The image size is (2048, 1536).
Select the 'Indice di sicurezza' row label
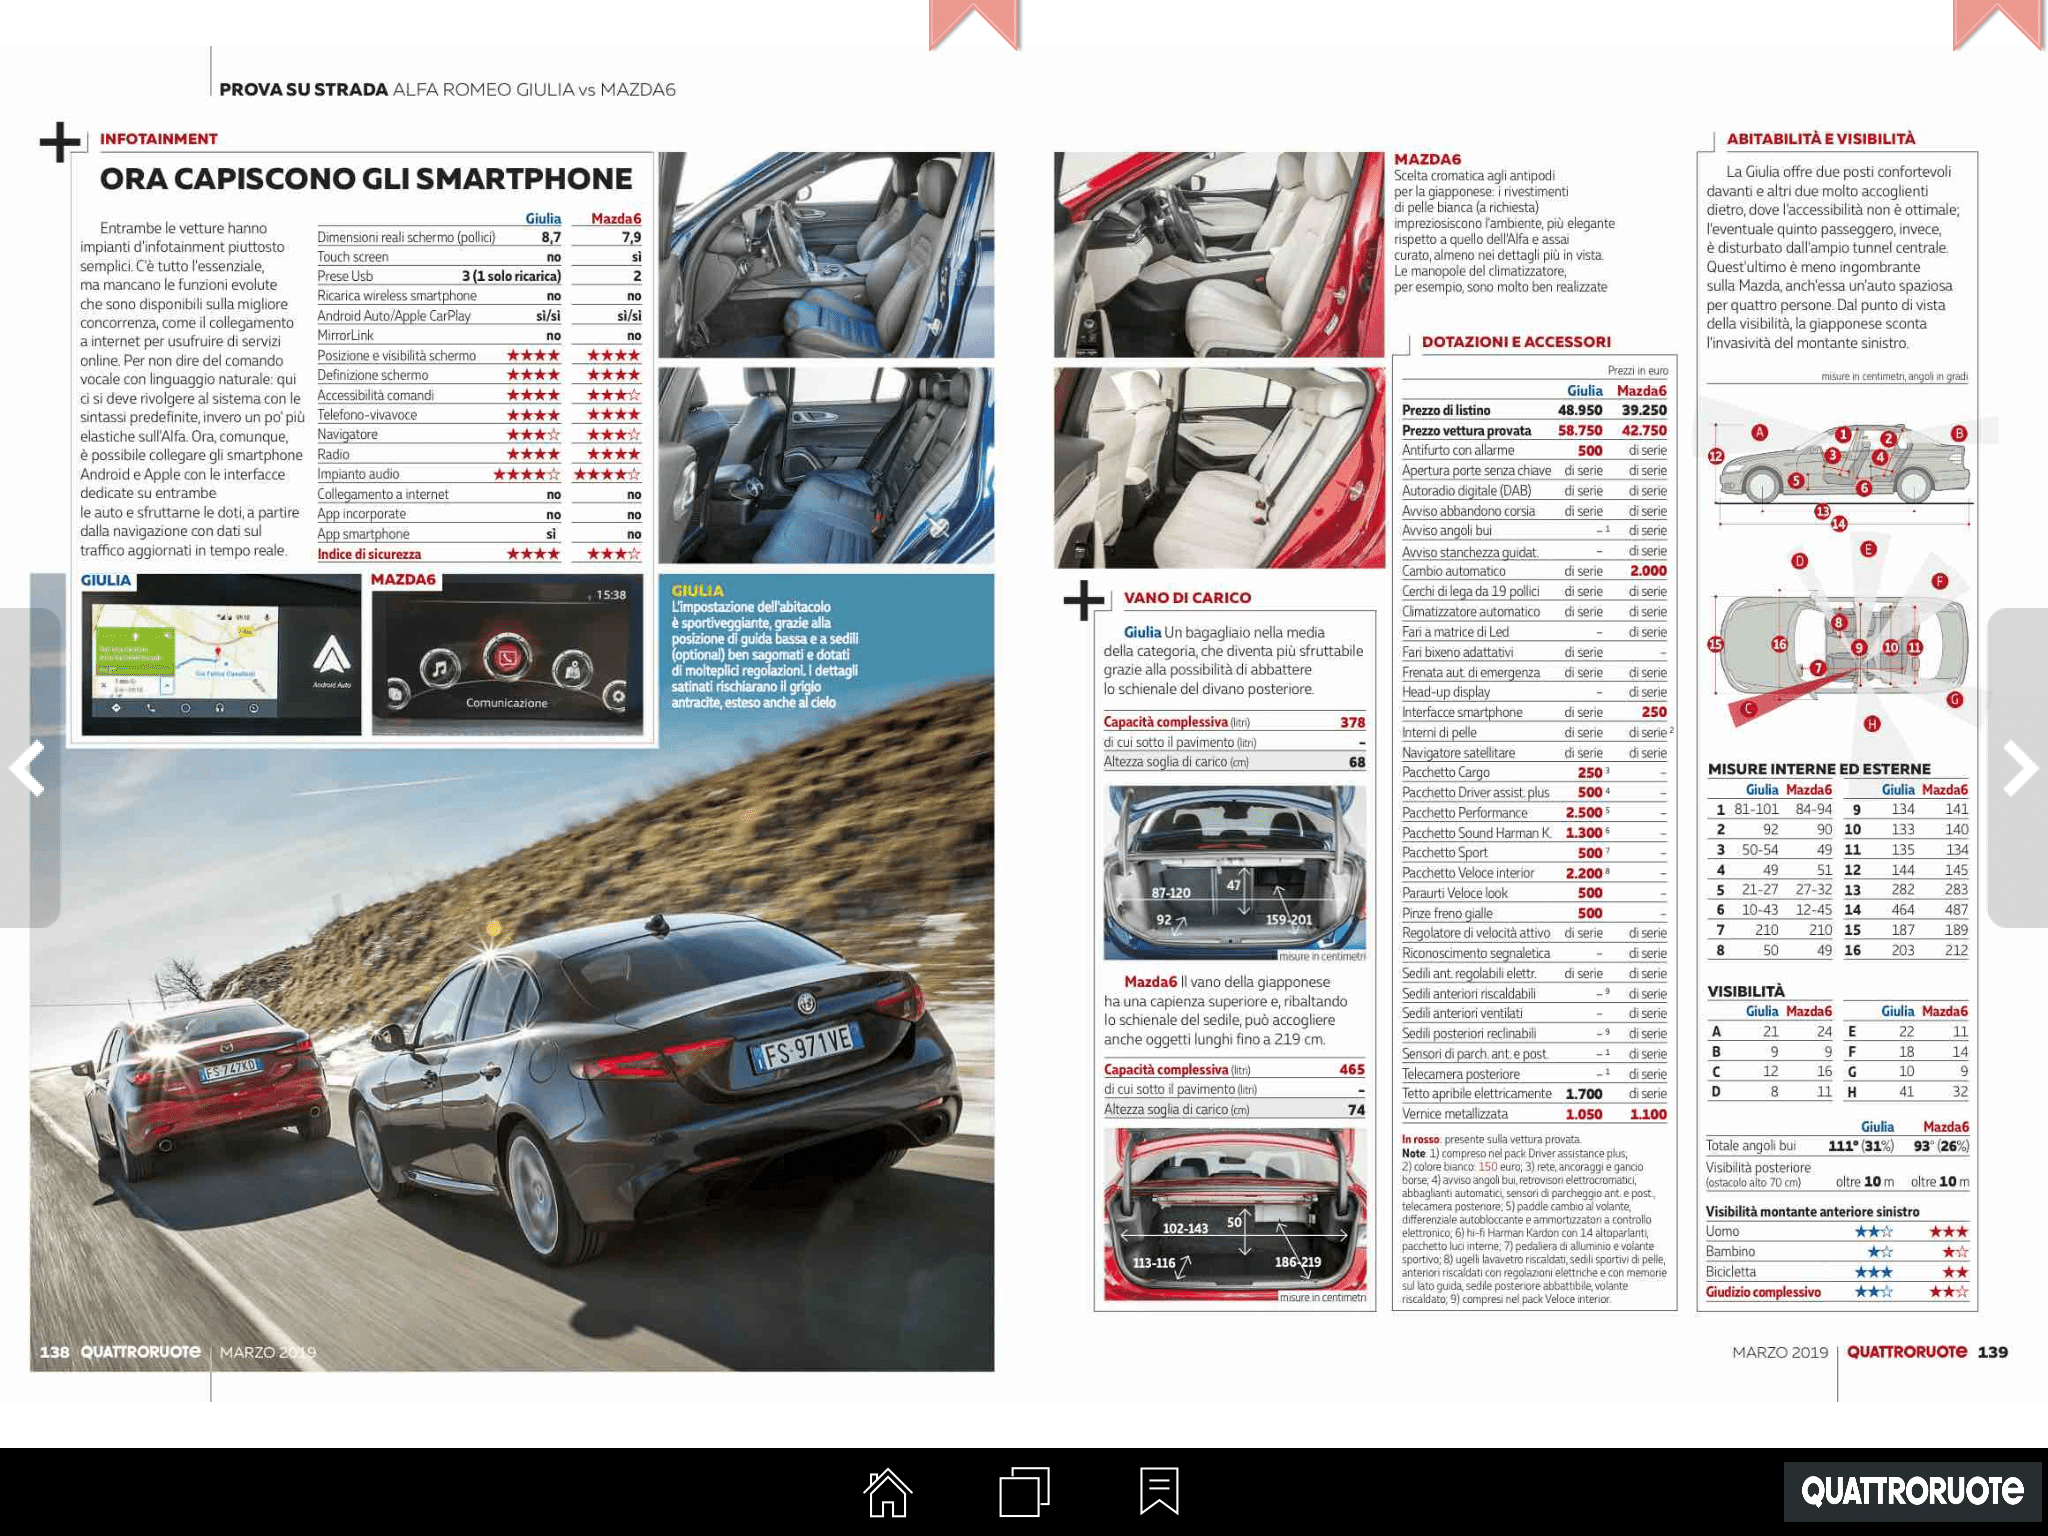[369, 554]
